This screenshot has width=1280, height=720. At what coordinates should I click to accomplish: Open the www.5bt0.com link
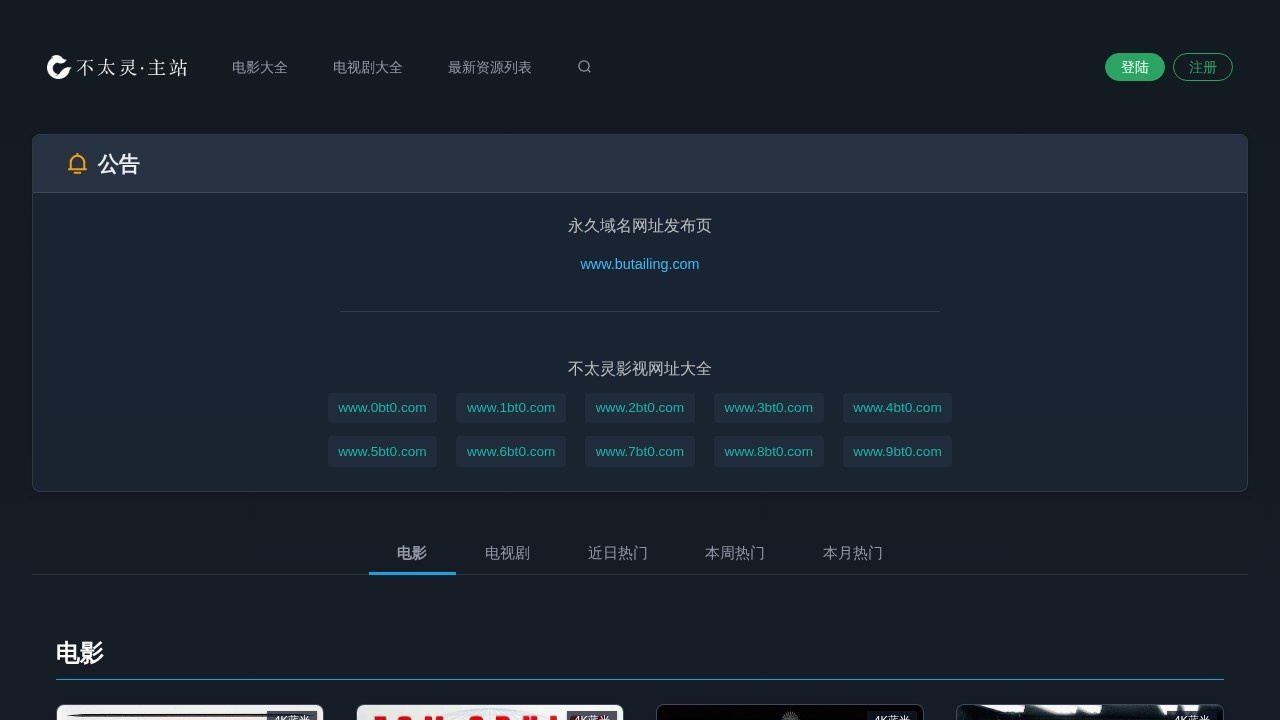(382, 452)
